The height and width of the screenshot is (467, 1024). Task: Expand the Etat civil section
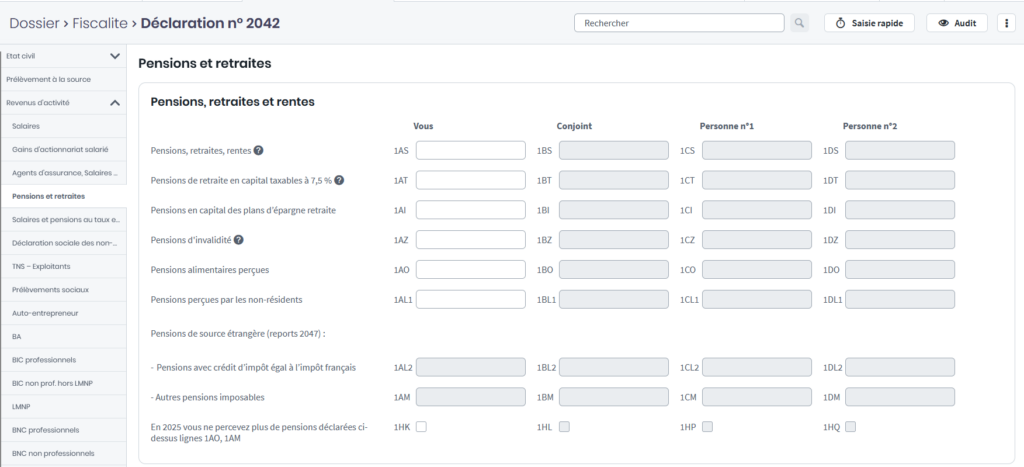point(115,56)
